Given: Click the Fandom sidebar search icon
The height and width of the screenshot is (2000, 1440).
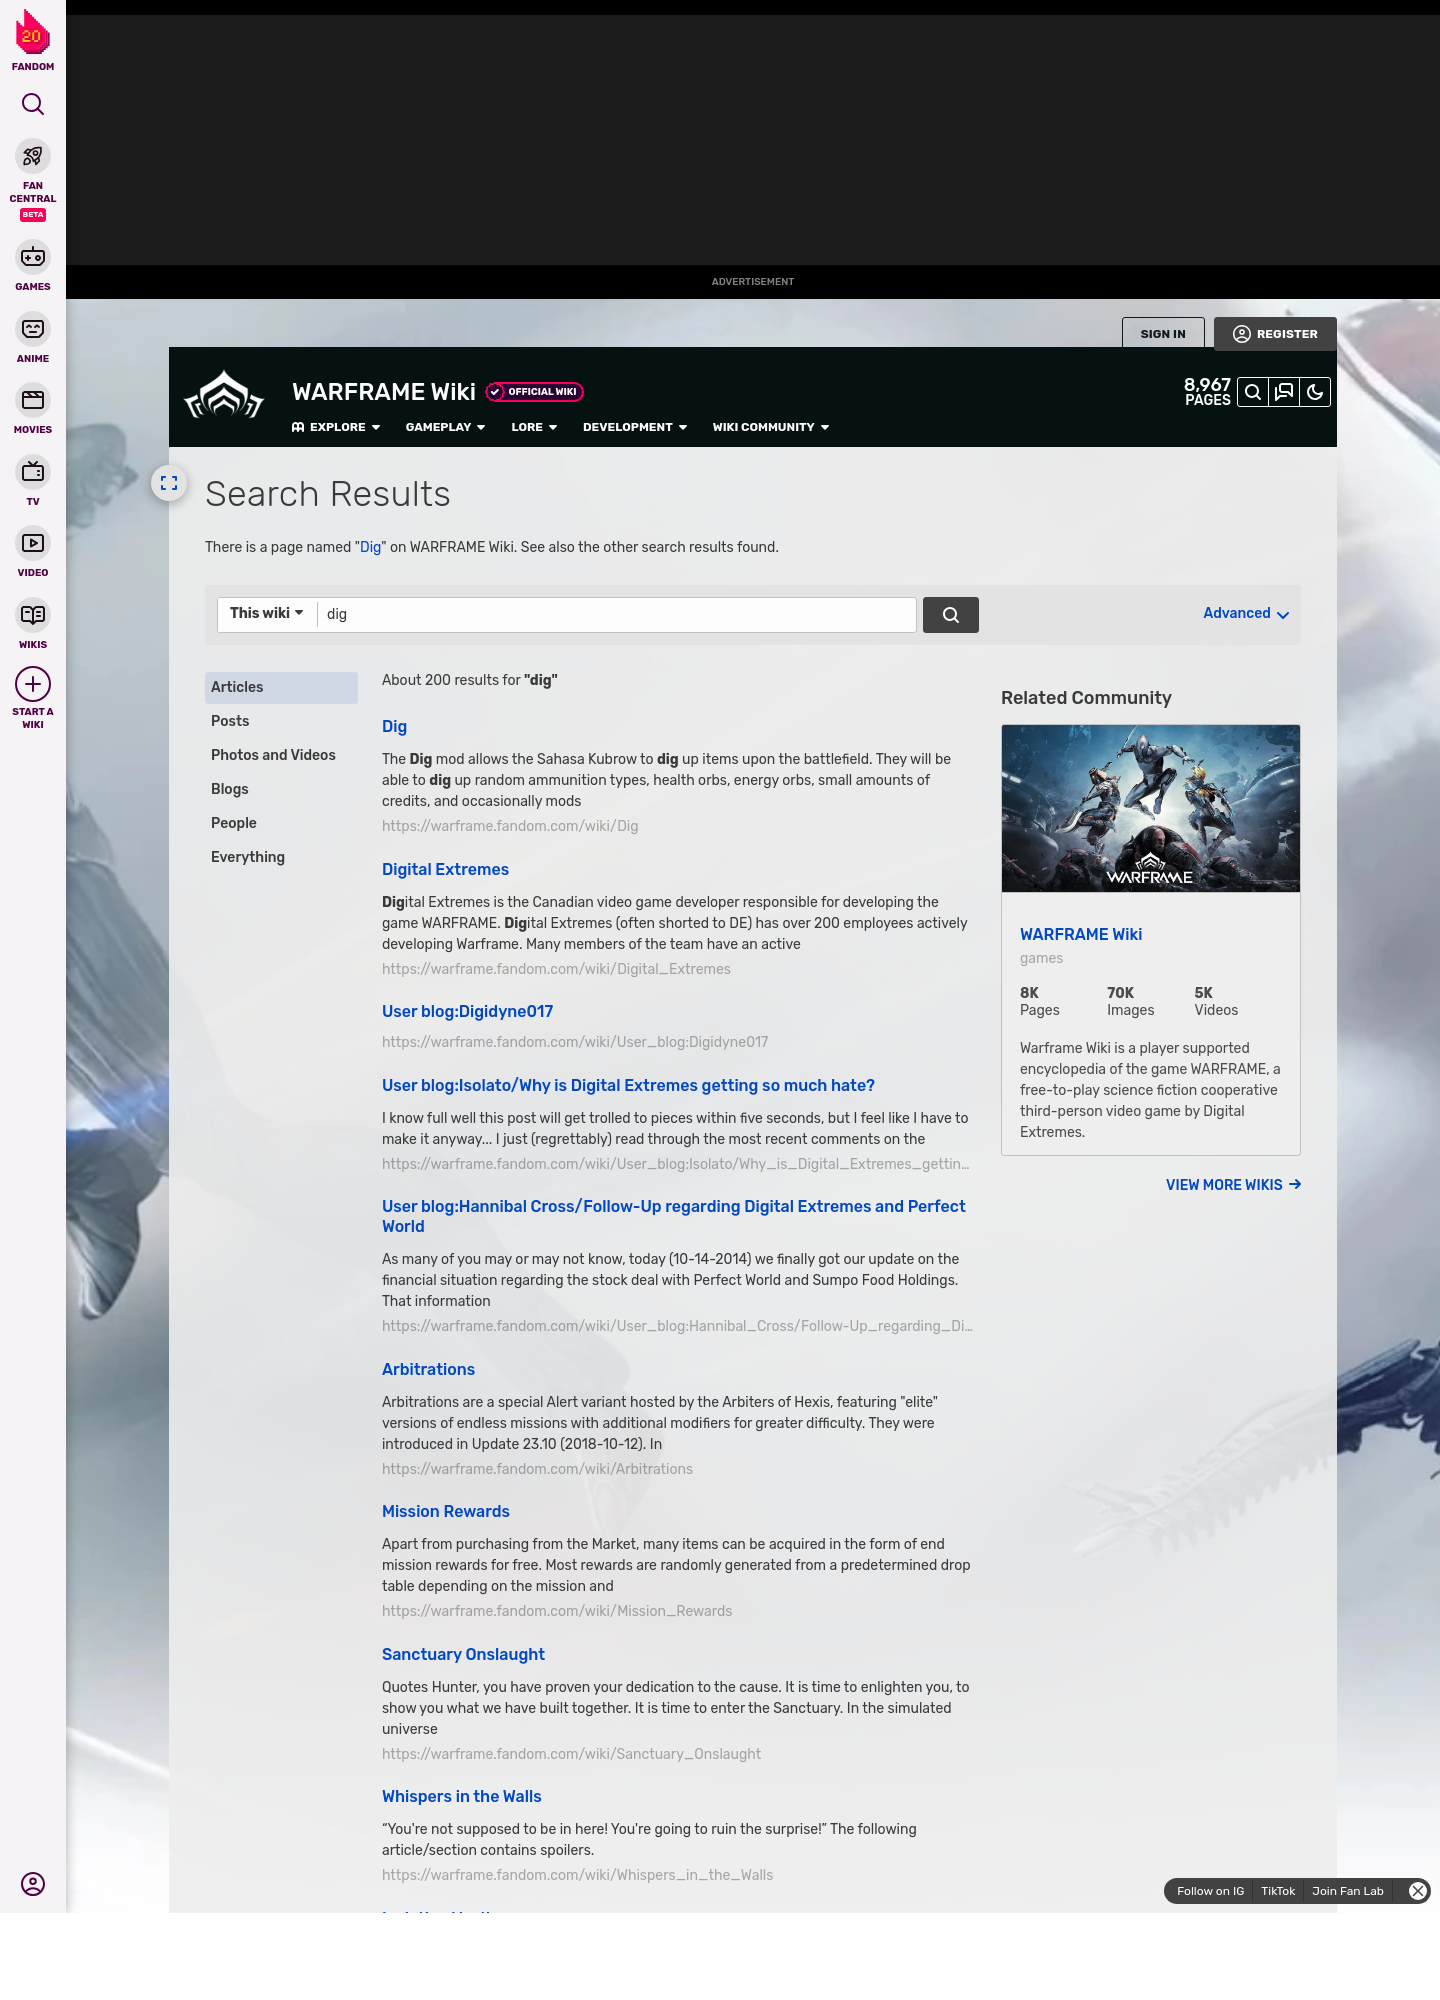Looking at the screenshot, I should click(x=33, y=105).
